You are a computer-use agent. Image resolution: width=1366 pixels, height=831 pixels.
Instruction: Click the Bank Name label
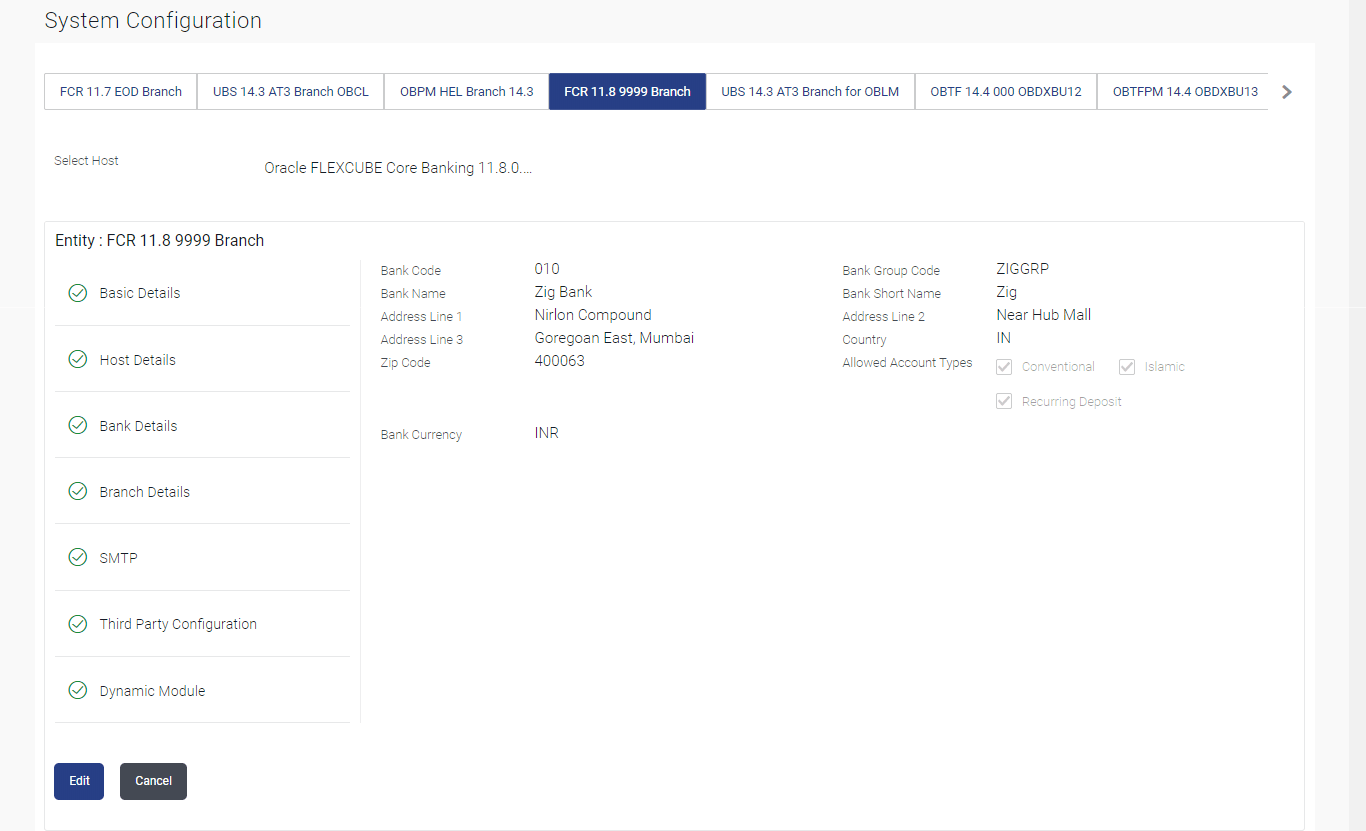413,294
